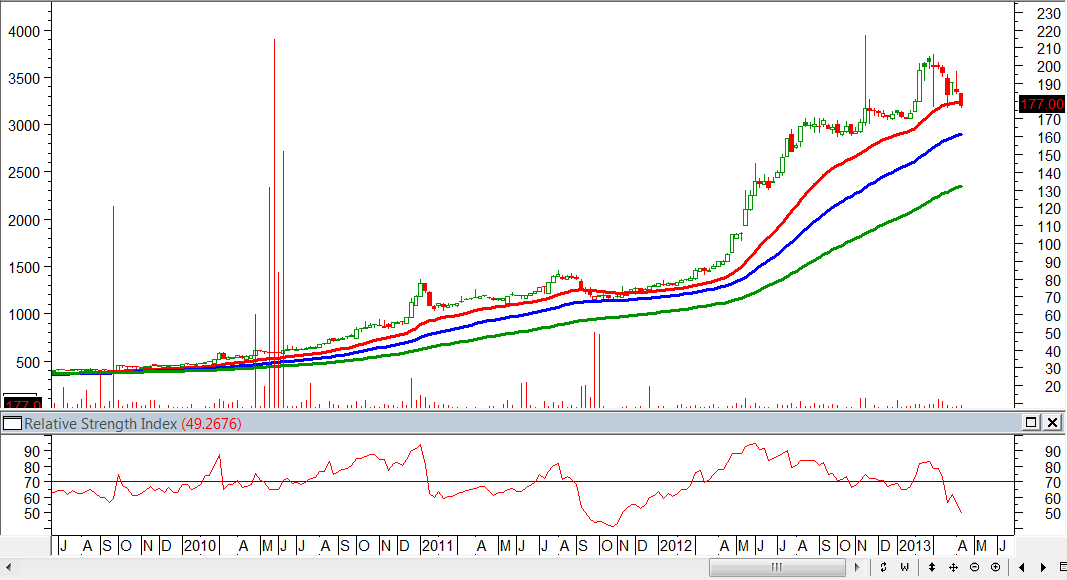The height and width of the screenshot is (580, 1068).
Task: Click the rescale/refresh chart icon
Action: (883, 567)
